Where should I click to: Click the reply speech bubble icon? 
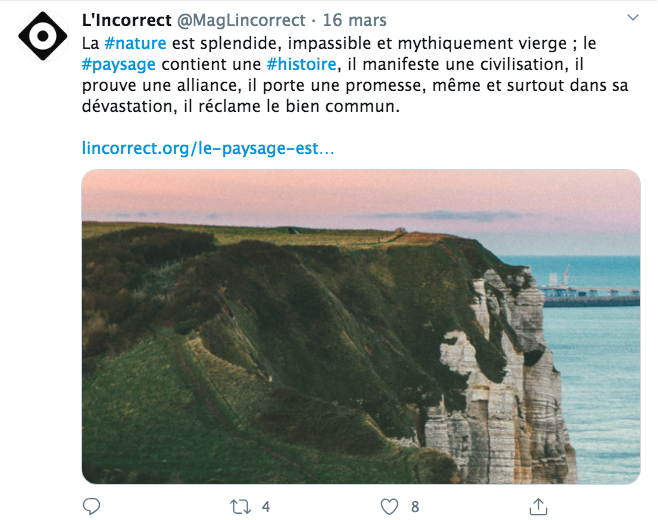point(91,506)
